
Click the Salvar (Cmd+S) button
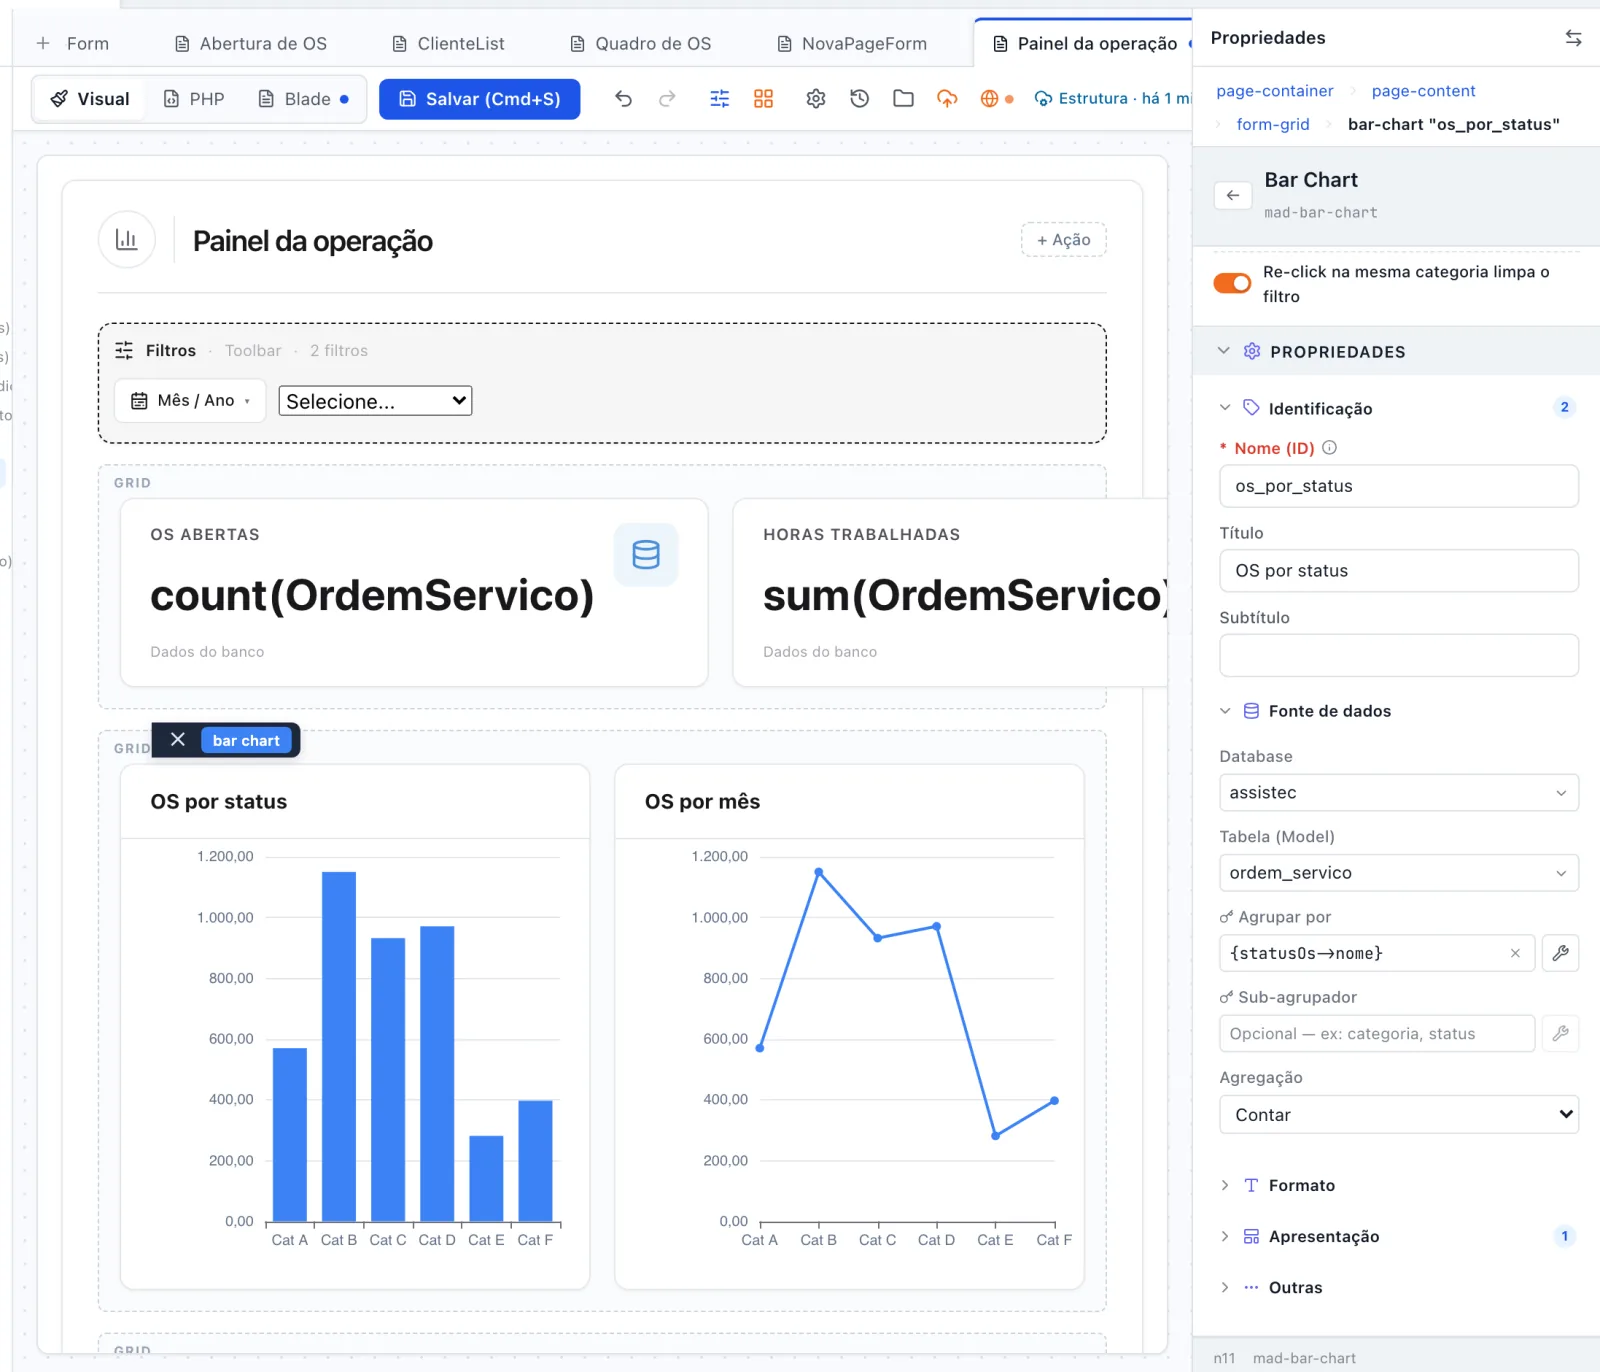(480, 99)
